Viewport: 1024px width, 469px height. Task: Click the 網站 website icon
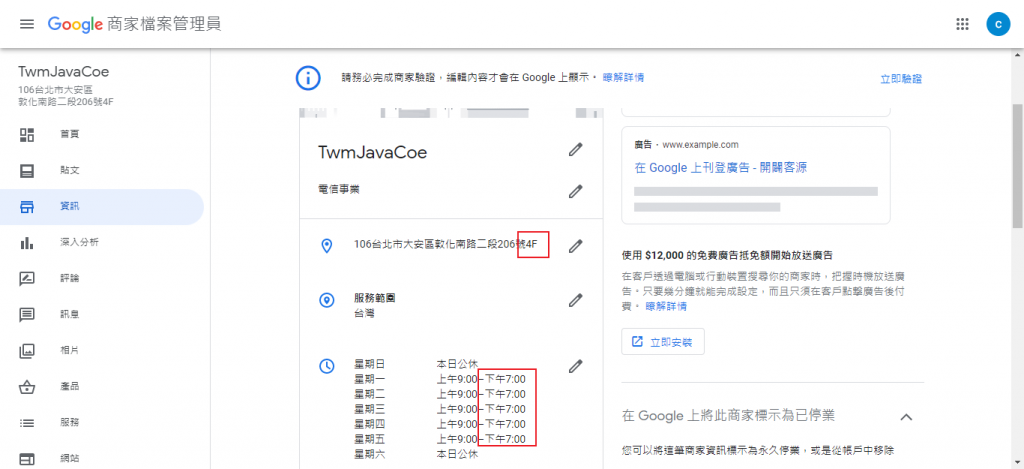coord(27,459)
